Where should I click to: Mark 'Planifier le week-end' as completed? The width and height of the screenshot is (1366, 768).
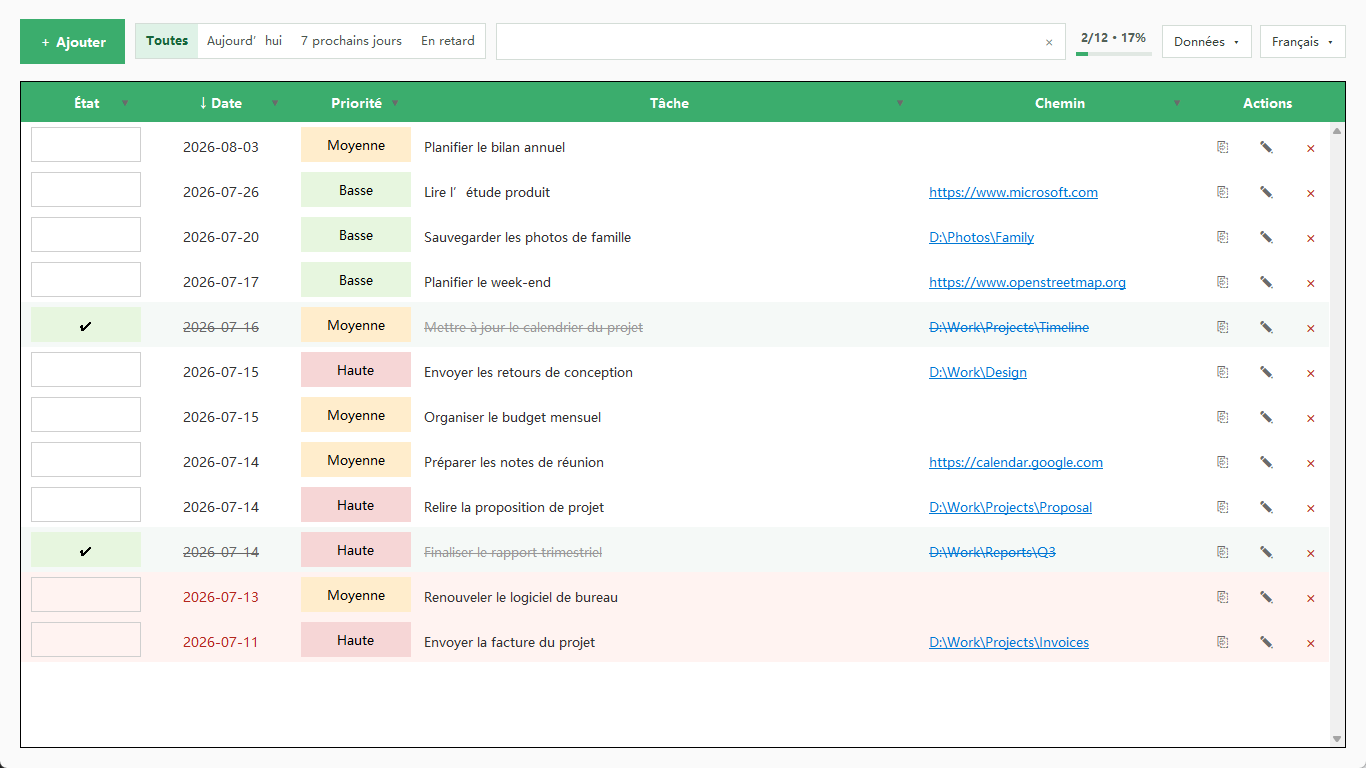(x=86, y=279)
